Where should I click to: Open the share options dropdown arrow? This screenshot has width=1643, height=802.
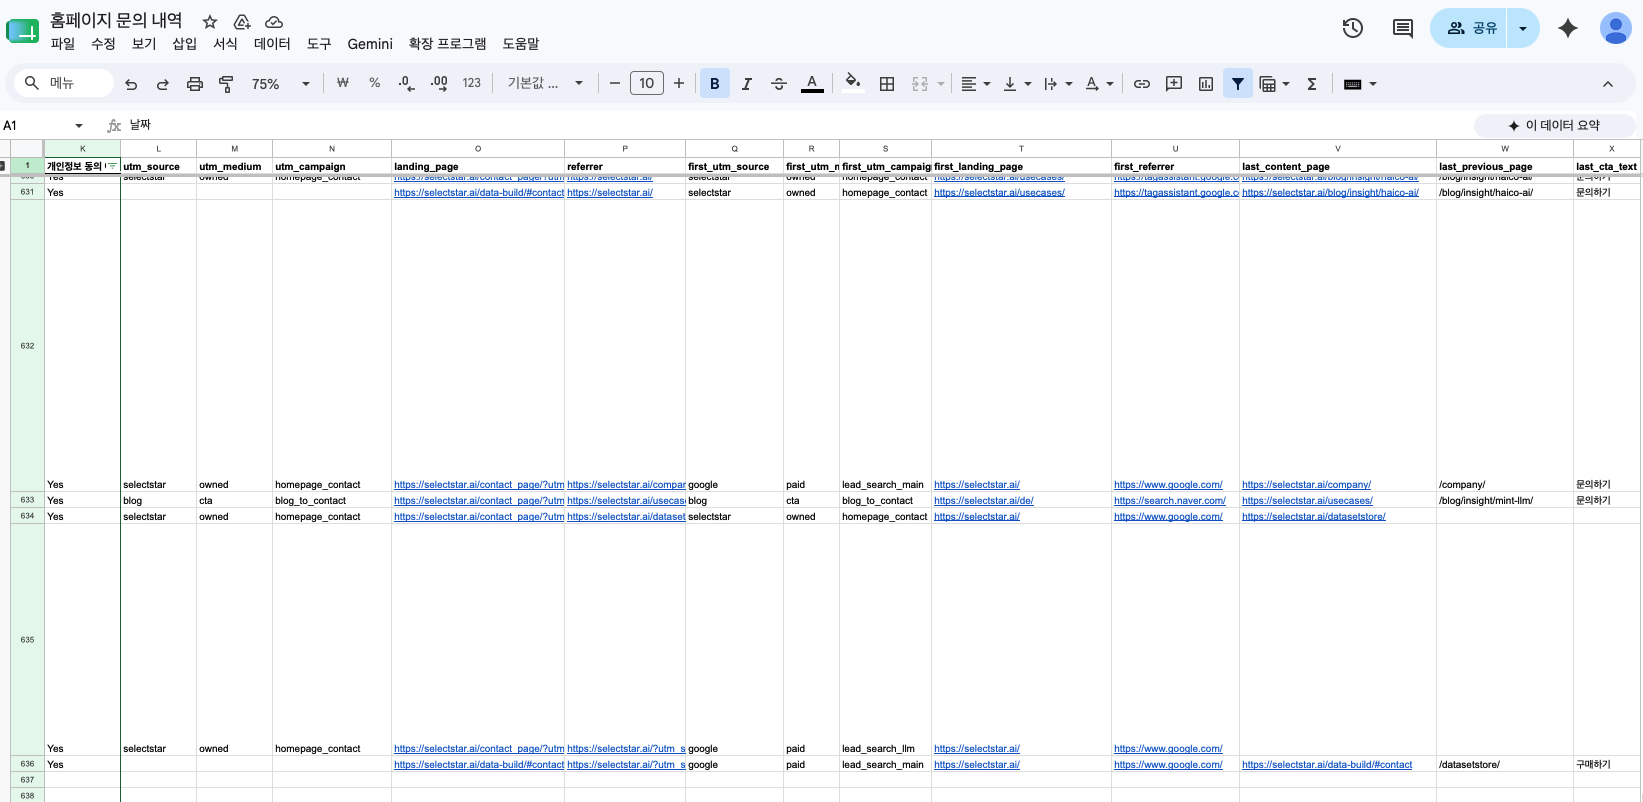click(1523, 28)
